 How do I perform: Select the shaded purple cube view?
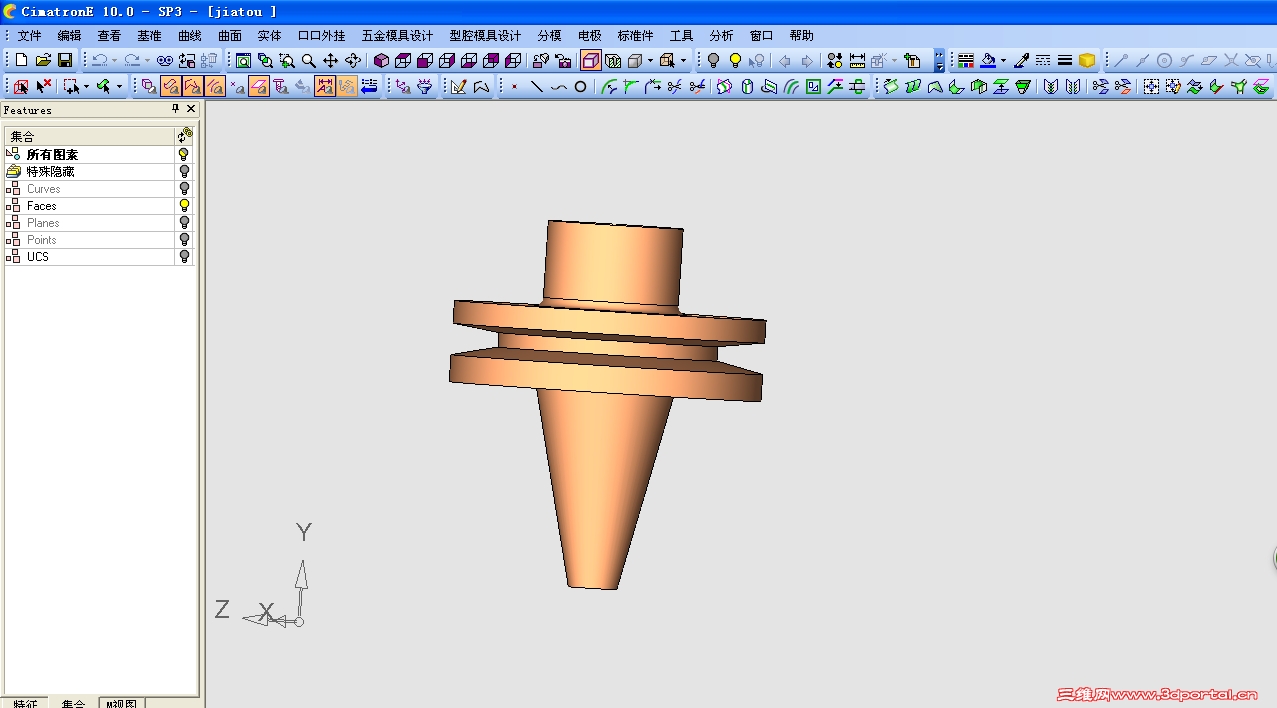pyautogui.click(x=381, y=60)
